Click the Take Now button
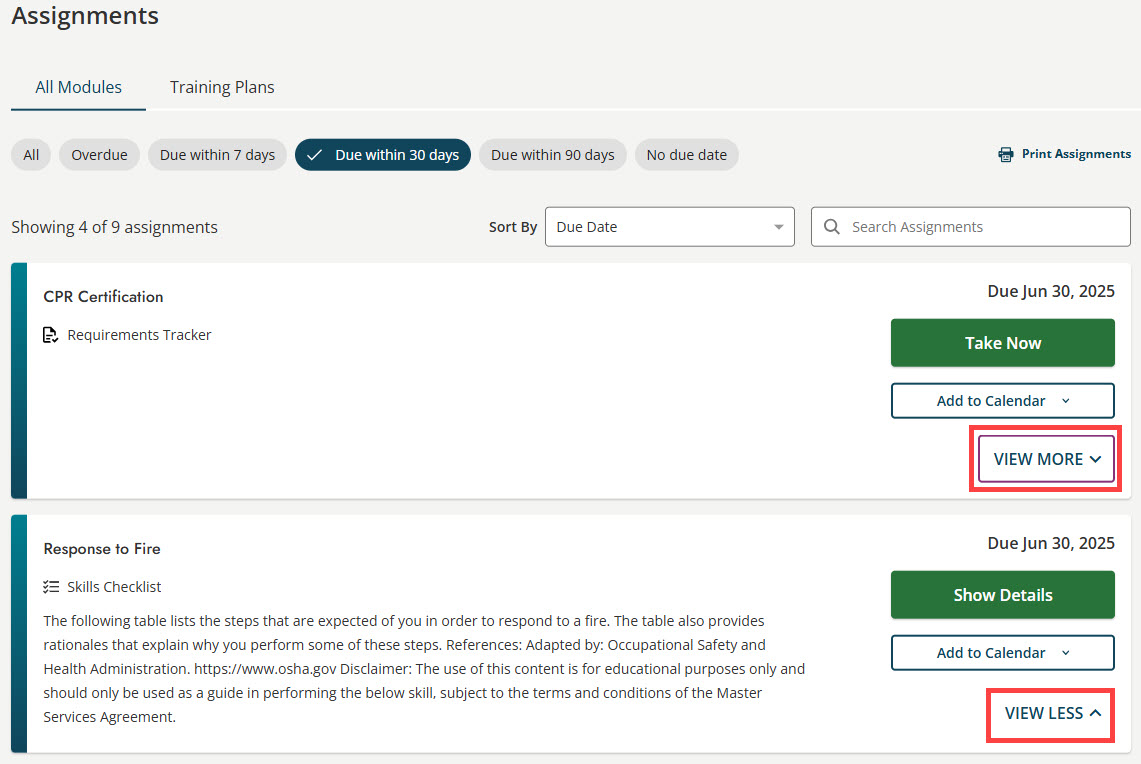Viewport: 1141px width, 764px height. 1002,342
